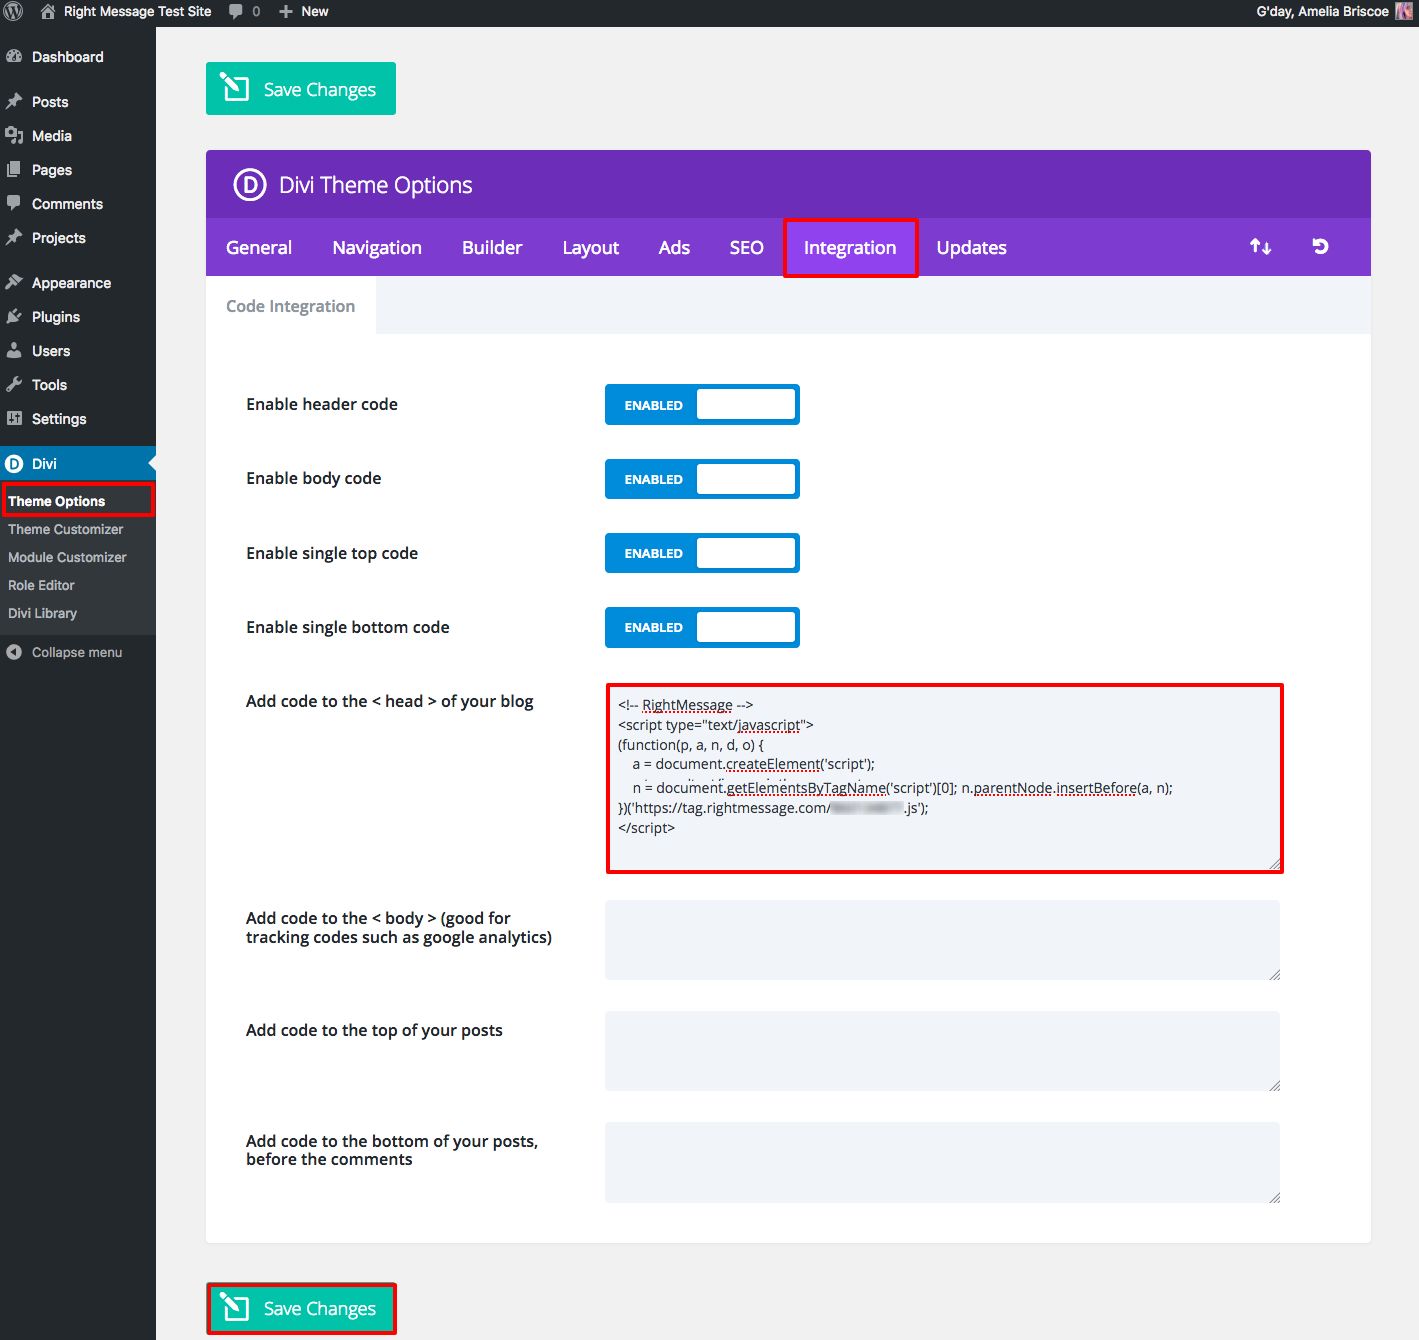Screen dimensions: 1419x1340
Task: Click the bottom Save Changes button
Action: [x=301, y=1308]
